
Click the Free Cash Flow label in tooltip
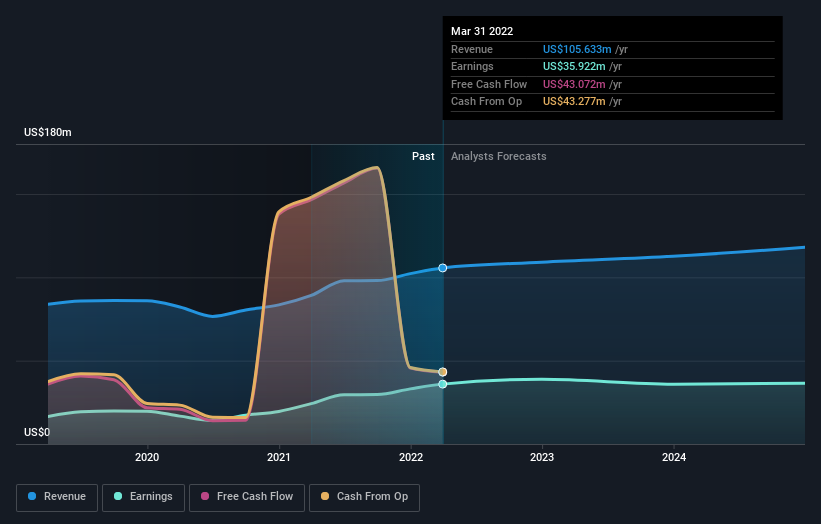pyautogui.click(x=489, y=84)
